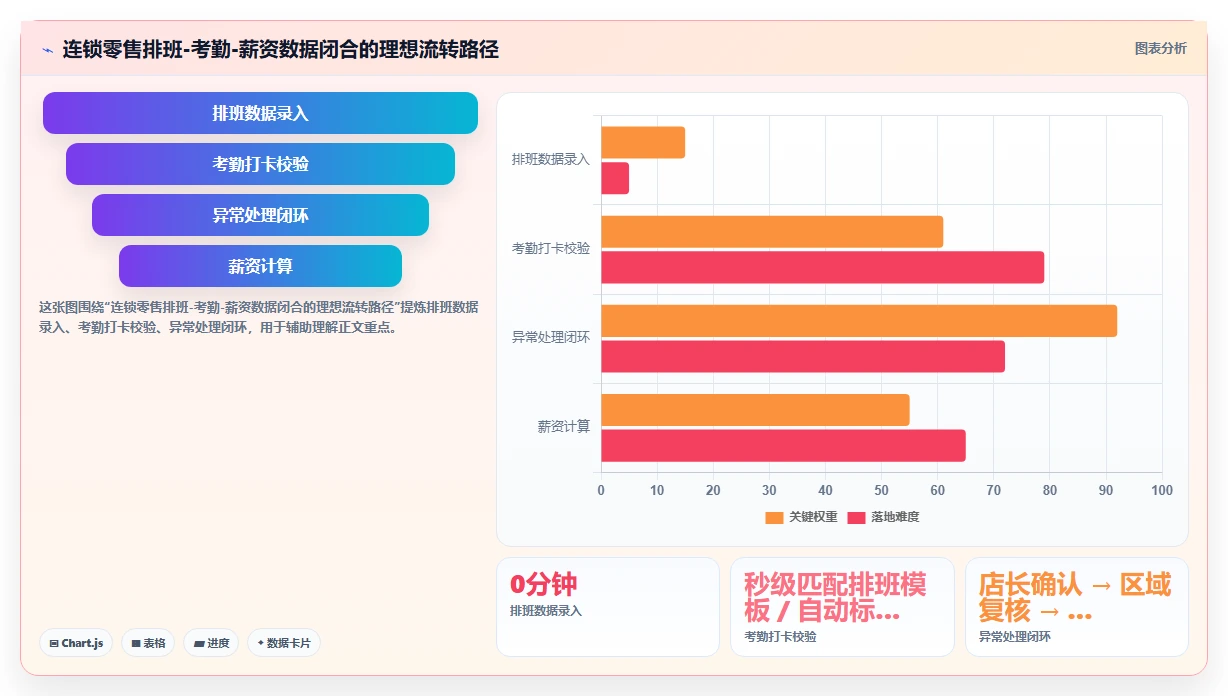Image resolution: width=1228 pixels, height=696 pixels.
Task: Click the 薪资计算 y-axis label
Action: coord(564,426)
